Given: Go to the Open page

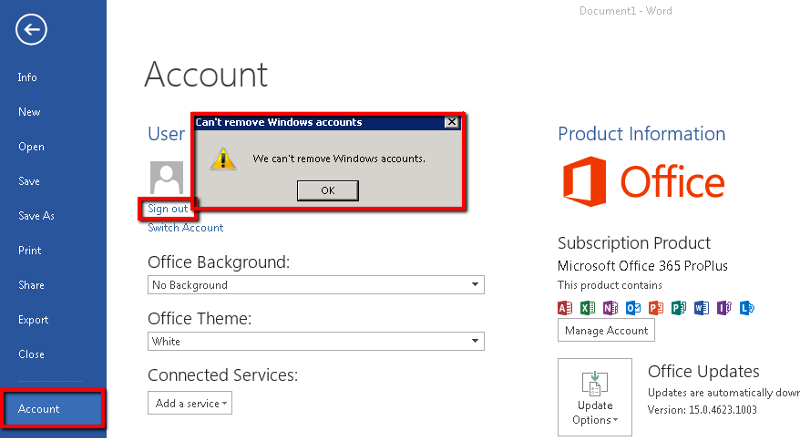Looking at the screenshot, I should click(31, 147).
